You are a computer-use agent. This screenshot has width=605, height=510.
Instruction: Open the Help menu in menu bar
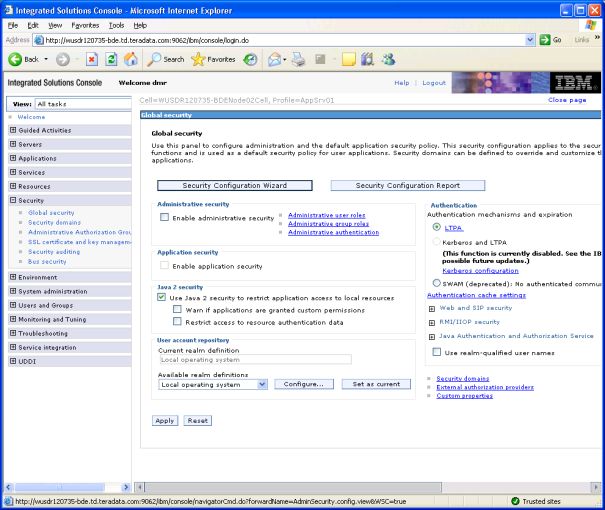[140, 25]
